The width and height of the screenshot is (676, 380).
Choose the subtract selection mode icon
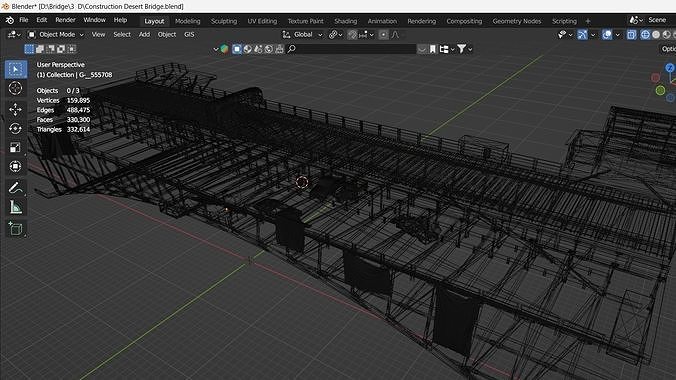50,49
